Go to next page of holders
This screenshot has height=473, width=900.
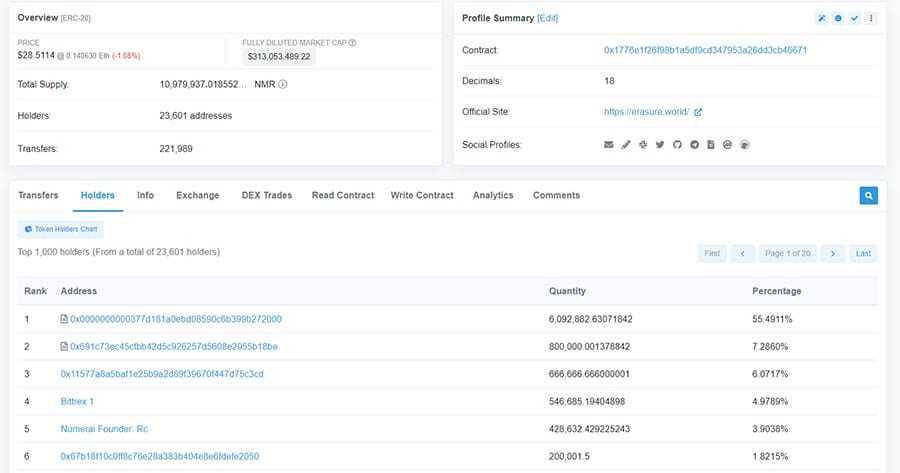832,254
